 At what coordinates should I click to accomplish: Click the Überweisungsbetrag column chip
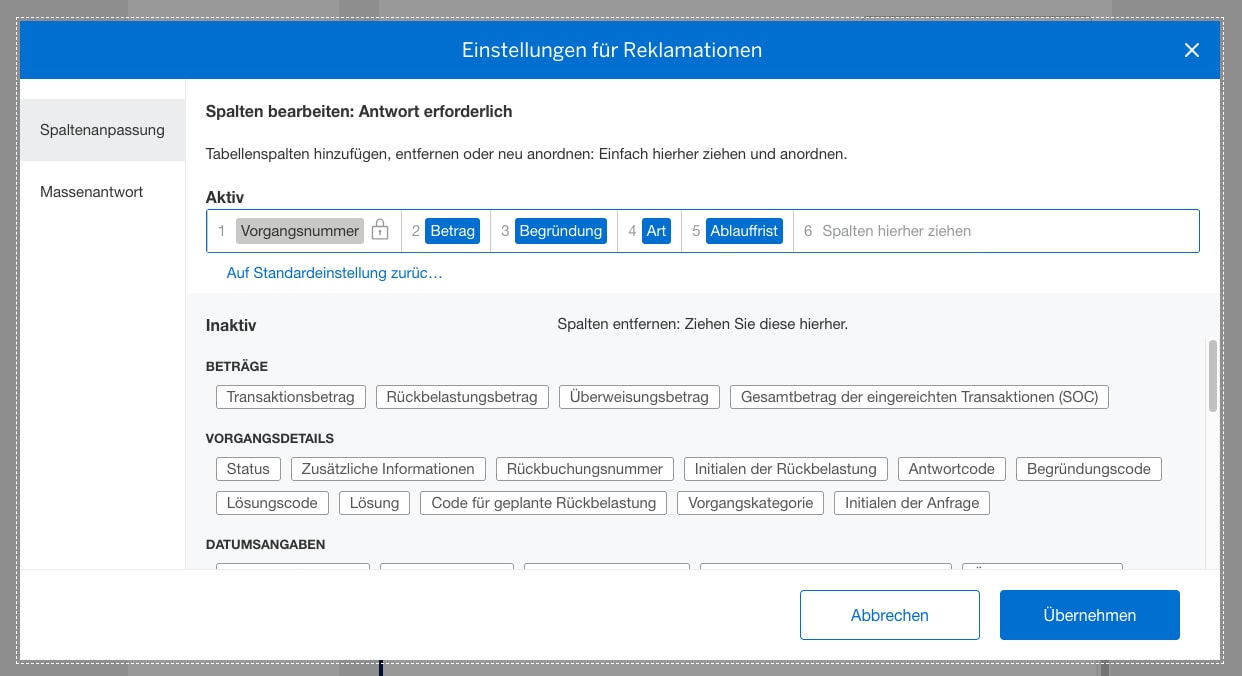pos(641,396)
